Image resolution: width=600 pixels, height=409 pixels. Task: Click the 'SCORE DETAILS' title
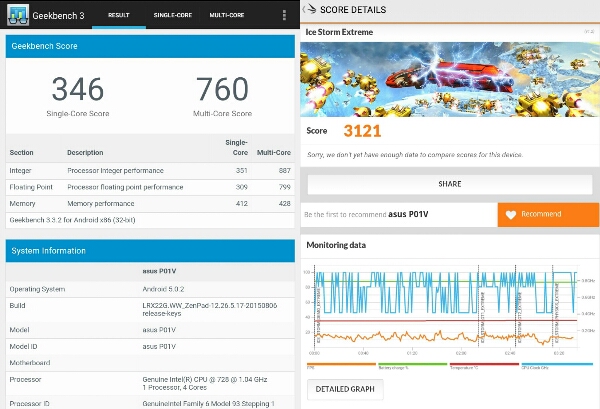point(353,10)
